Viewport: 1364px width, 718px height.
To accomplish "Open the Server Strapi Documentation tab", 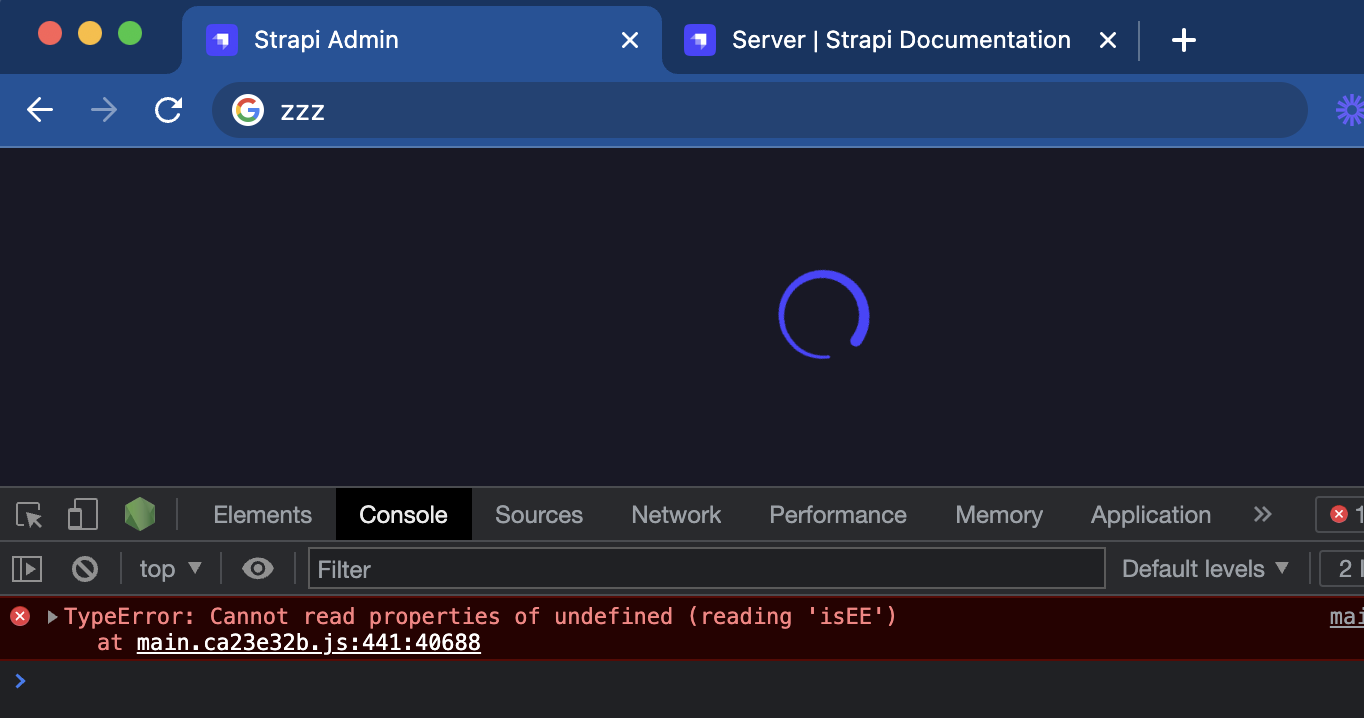I will [898, 40].
